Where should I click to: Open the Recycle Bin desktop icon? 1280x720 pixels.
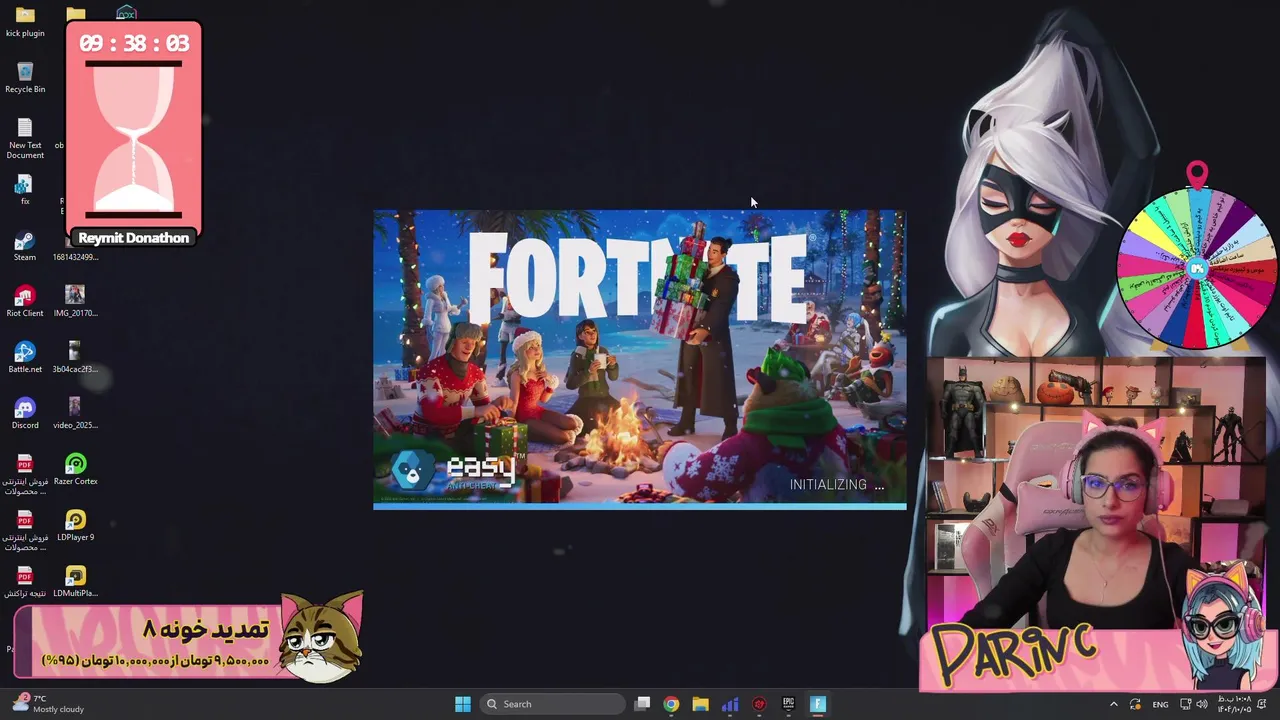coord(25,77)
